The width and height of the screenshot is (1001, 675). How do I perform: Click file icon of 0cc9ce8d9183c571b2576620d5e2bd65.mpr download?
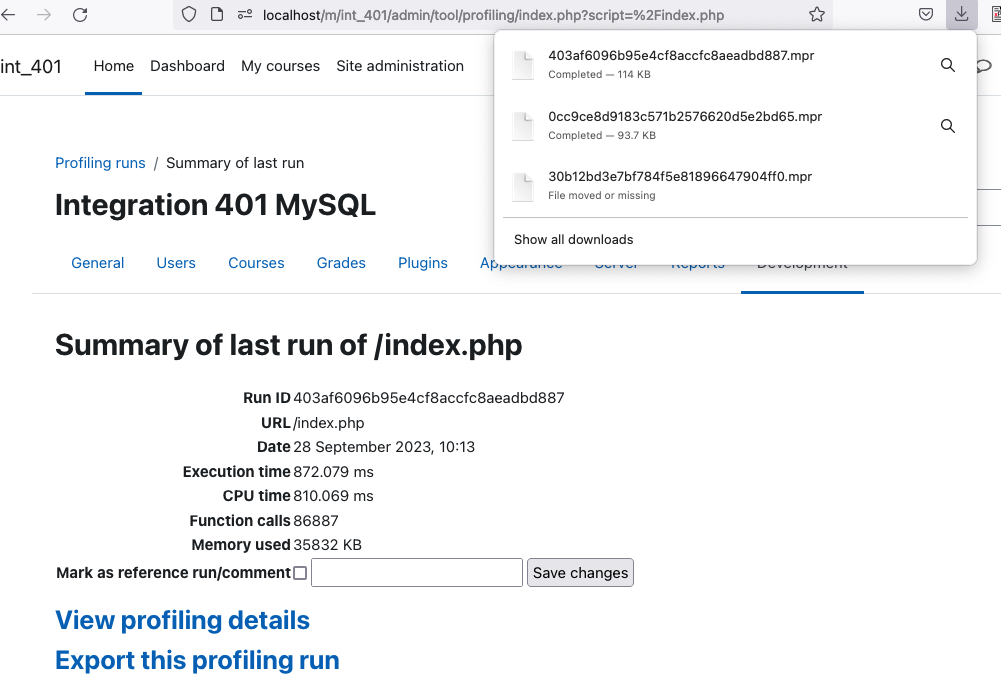(523, 126)
